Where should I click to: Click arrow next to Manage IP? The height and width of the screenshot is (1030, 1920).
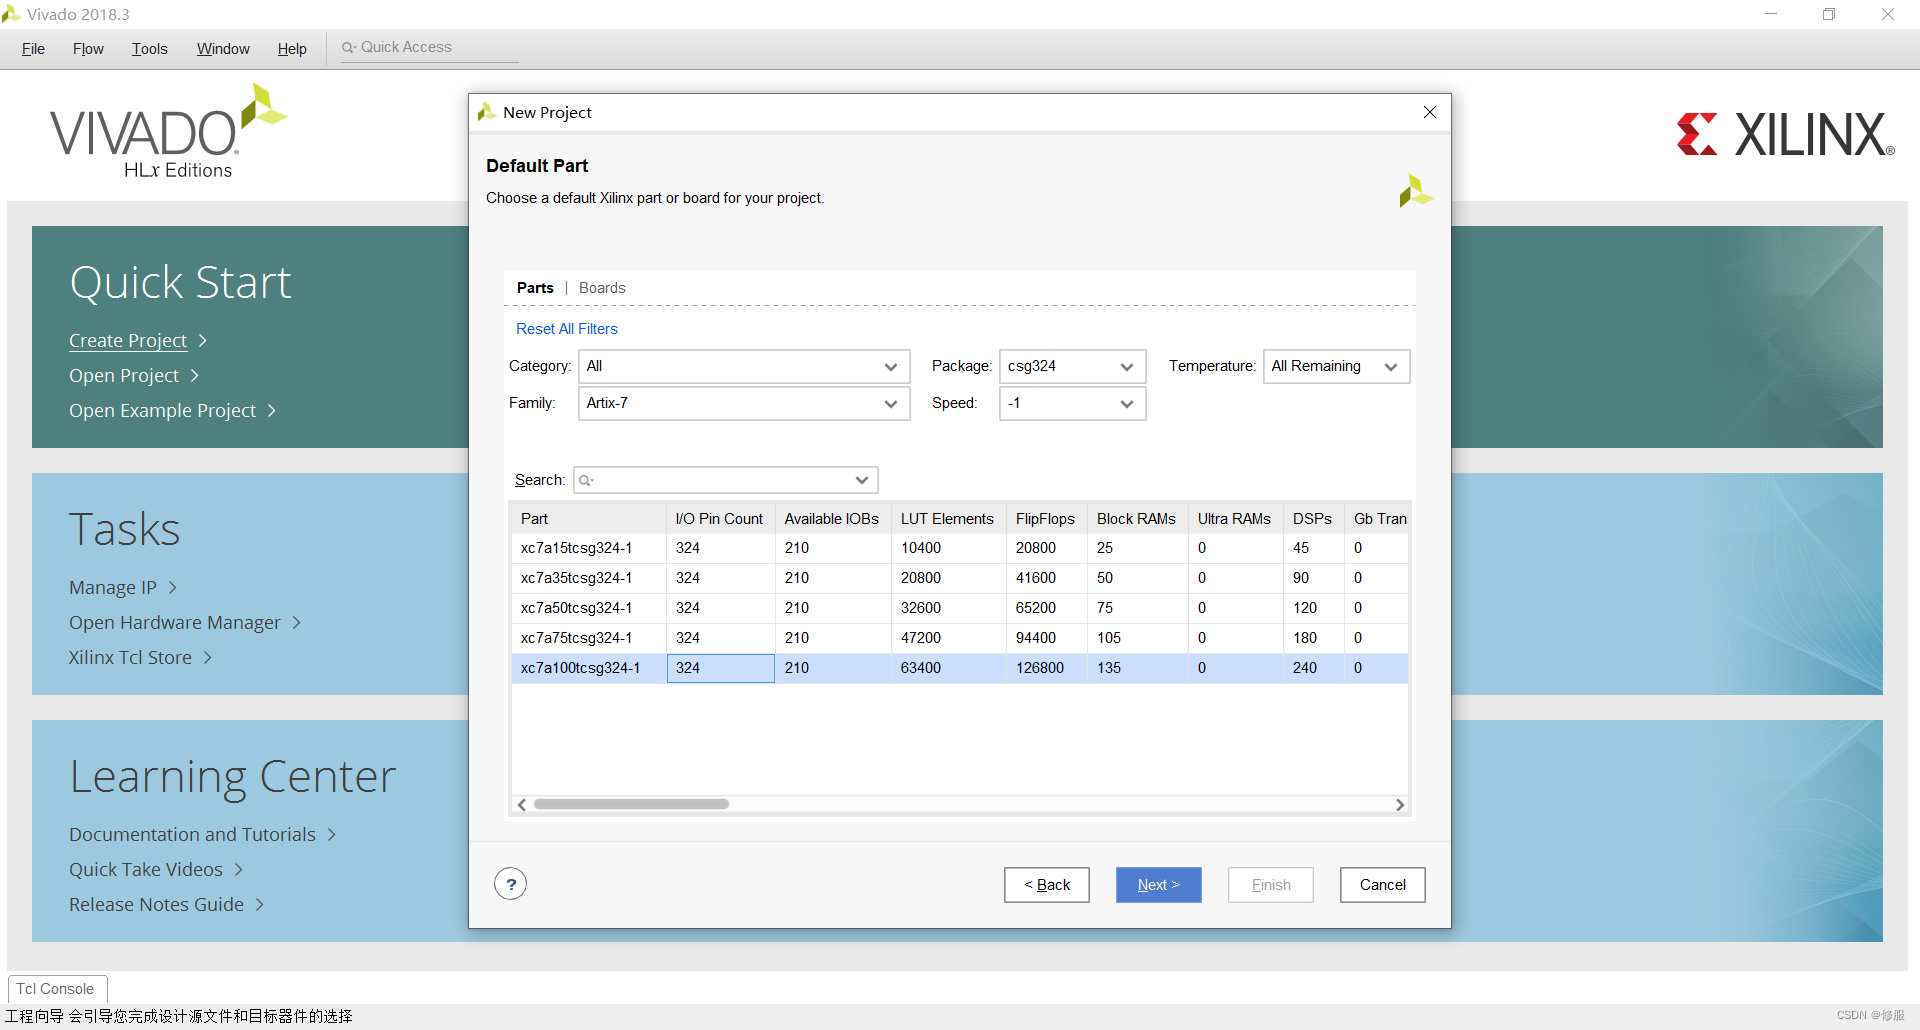(172, 588)
